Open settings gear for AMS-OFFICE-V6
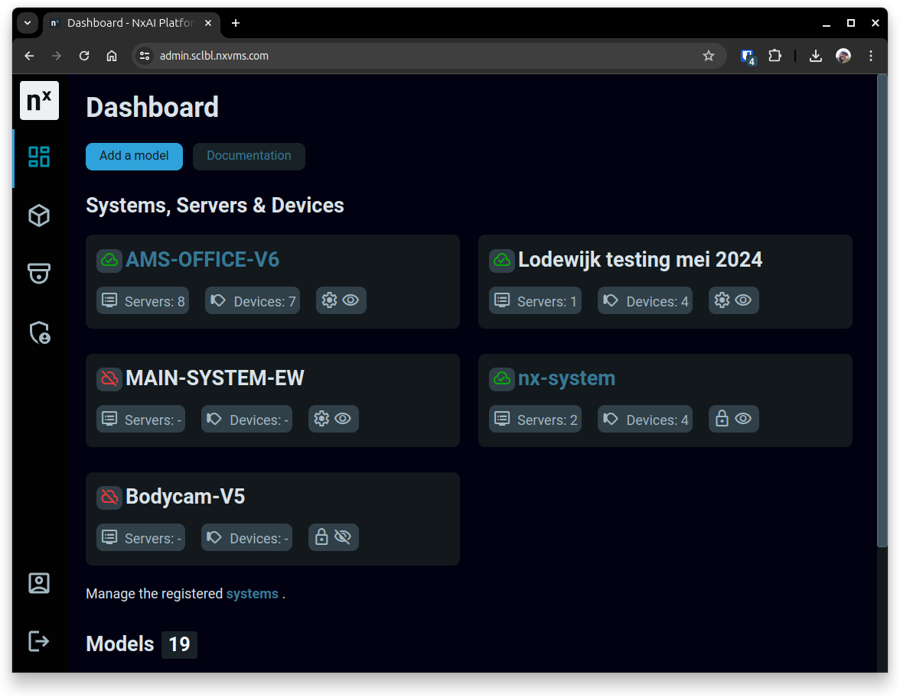 (329, 300)
